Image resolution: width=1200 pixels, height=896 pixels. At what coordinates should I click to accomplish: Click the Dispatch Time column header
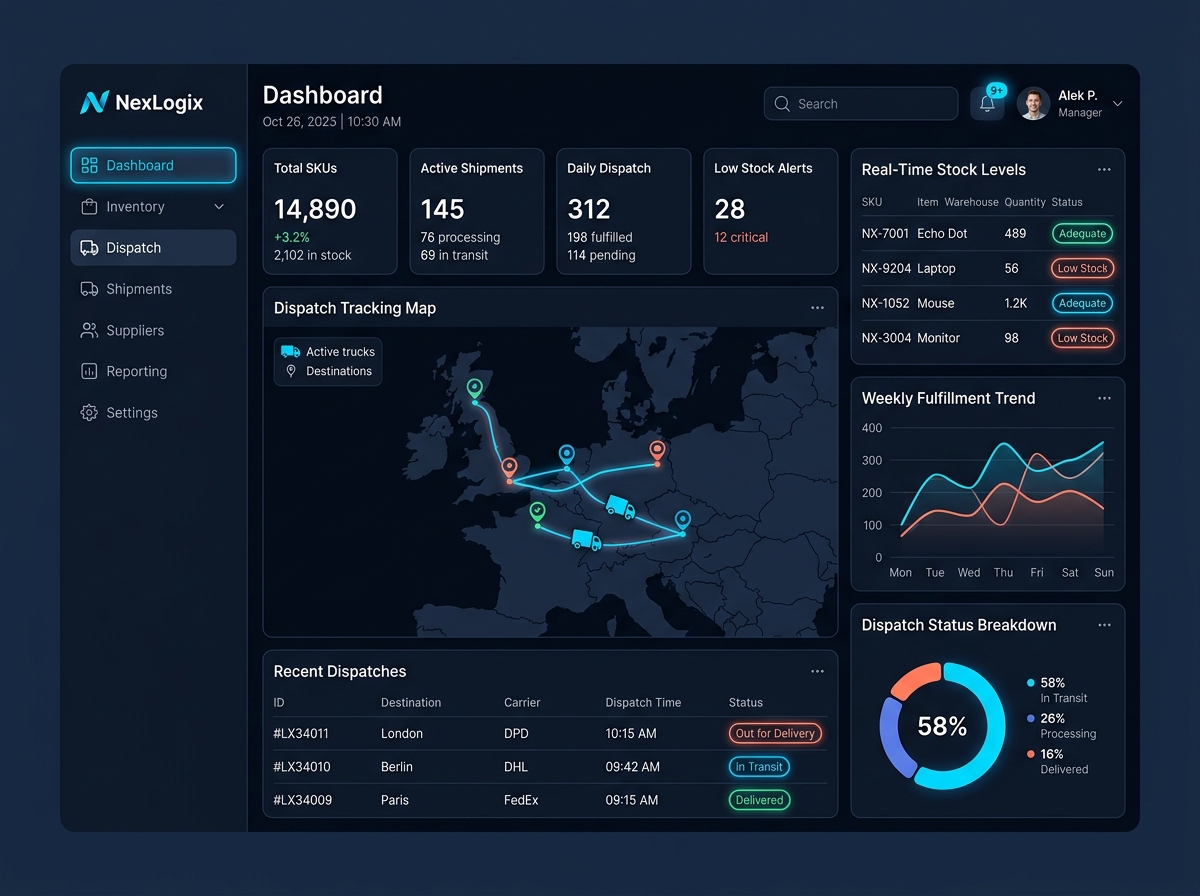pyautogui.click(x=643, y=703)
